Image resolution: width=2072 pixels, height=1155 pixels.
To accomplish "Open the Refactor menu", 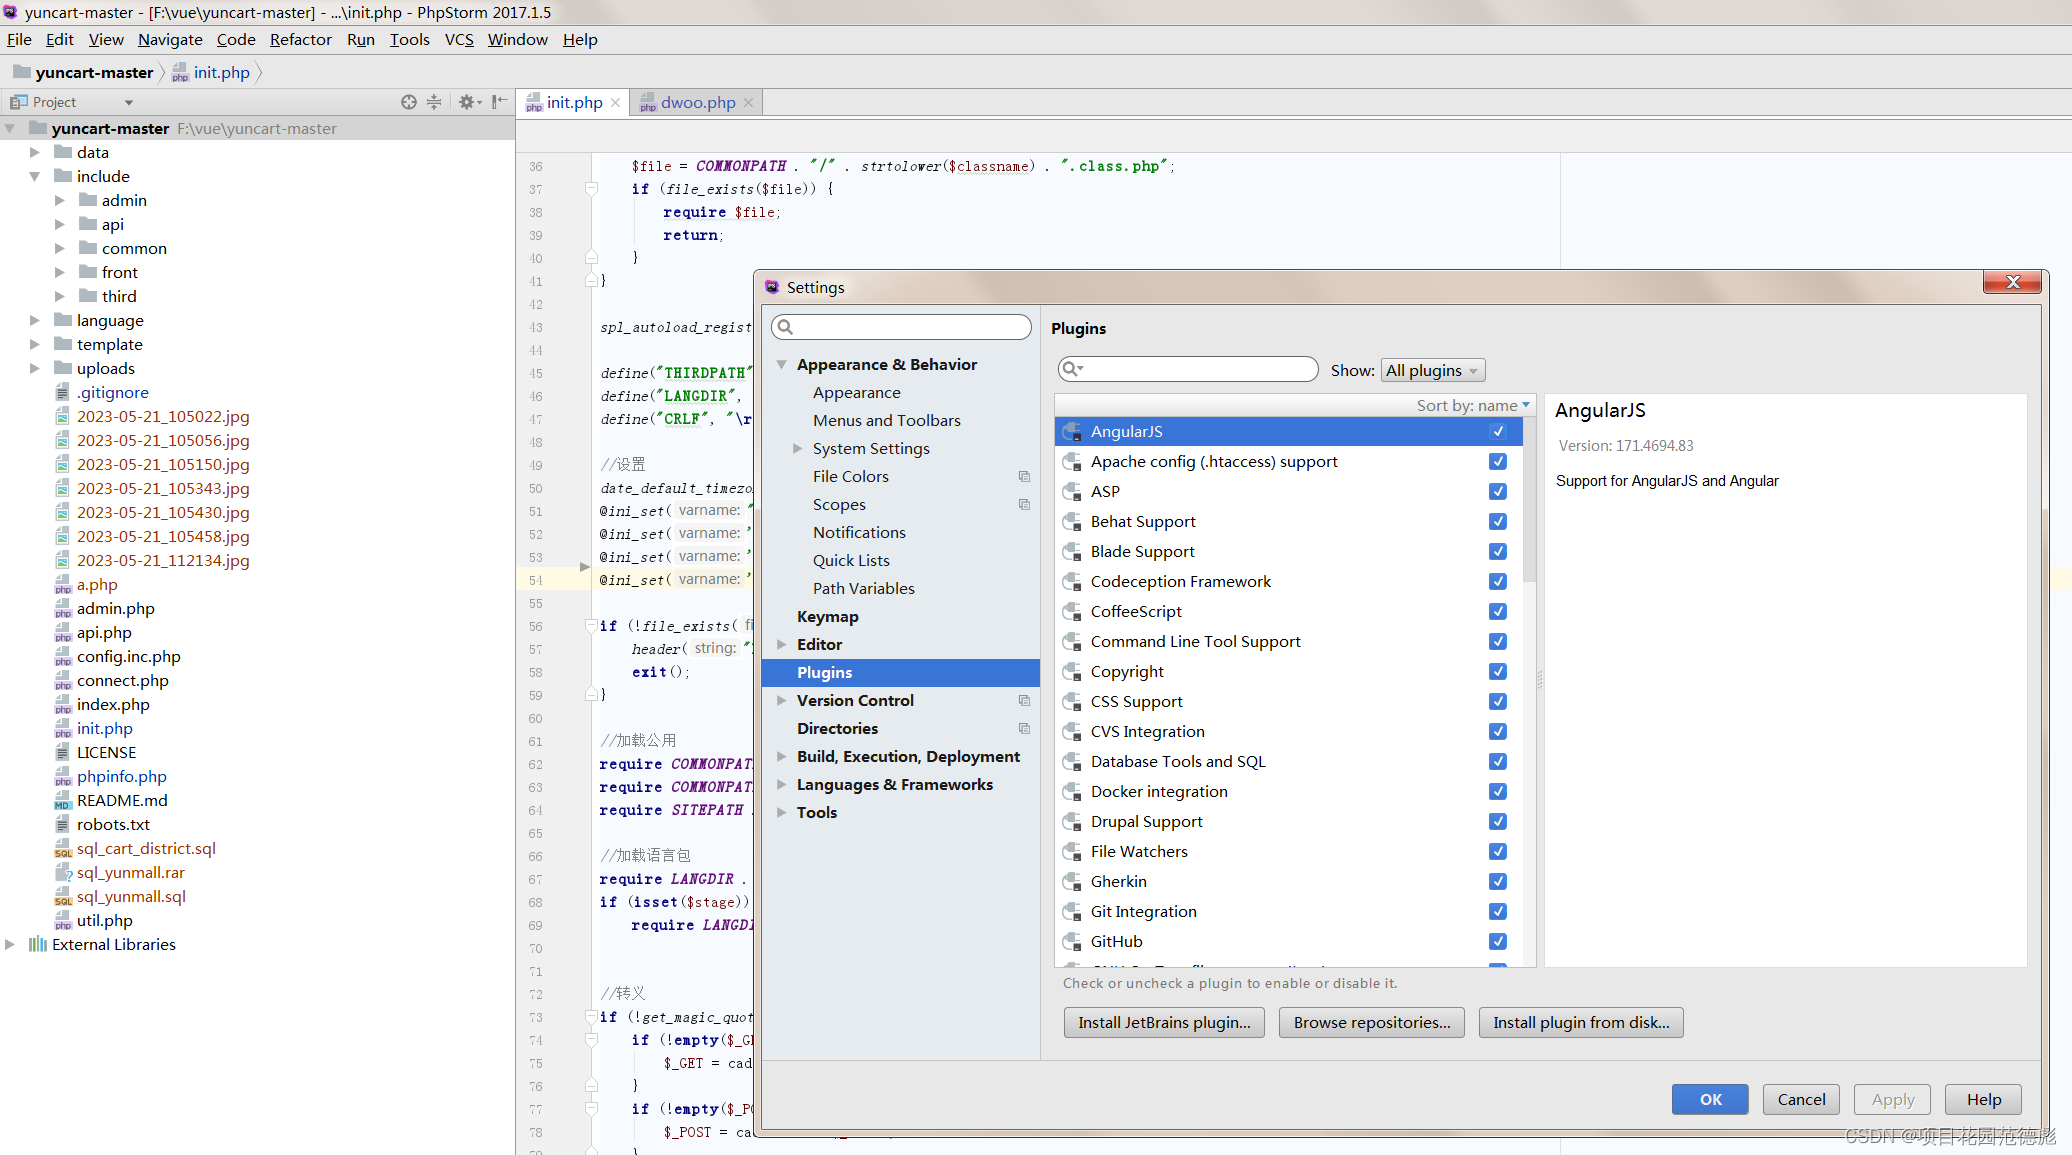I will 300,40.
